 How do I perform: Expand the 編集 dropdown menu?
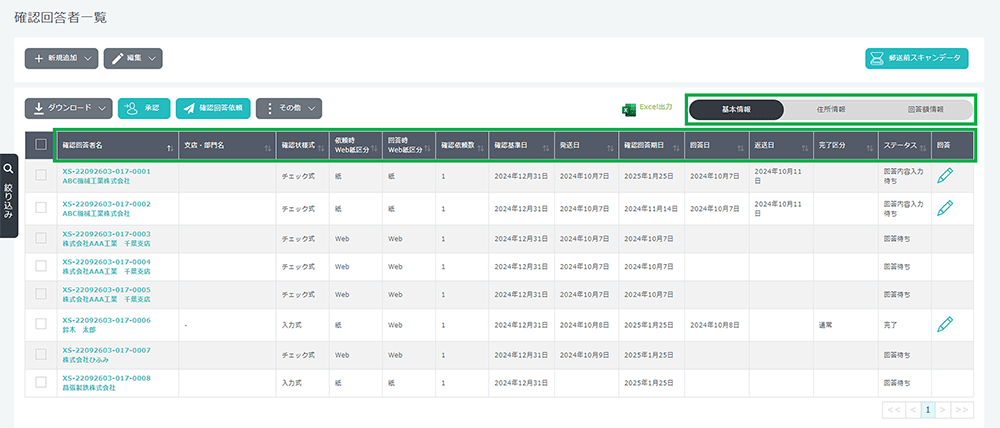[133, 59]
